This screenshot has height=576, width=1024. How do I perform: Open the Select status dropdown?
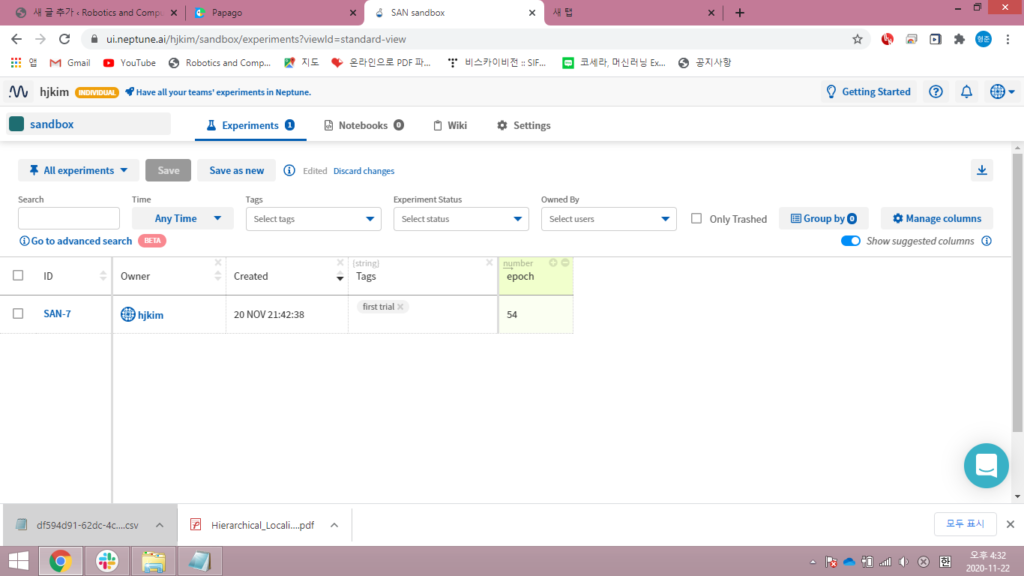pos(460,219)
